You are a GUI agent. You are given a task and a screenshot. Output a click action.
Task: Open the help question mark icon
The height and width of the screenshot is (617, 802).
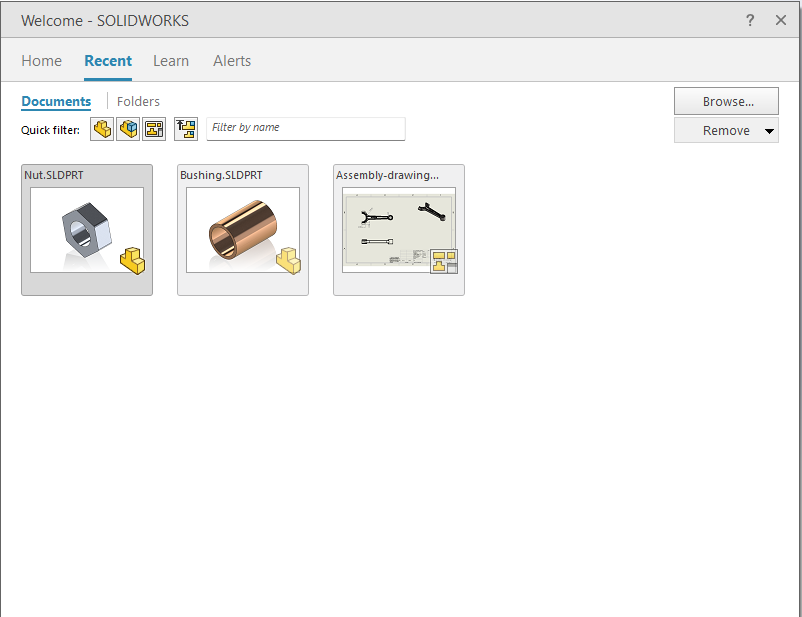point(750,20)
